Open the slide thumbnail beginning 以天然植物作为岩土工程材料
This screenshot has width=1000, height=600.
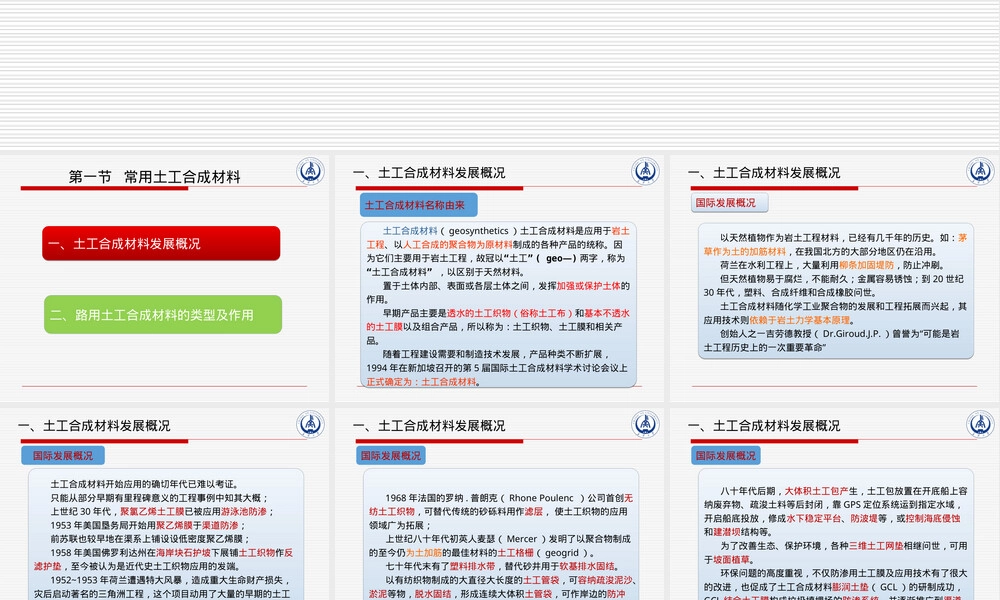pyautogui.click(x=834, y=279)
